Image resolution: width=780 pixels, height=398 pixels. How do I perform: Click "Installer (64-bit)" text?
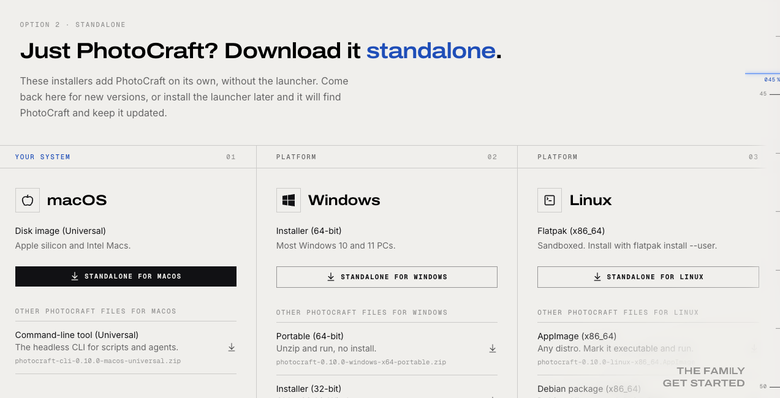point(309,231)
